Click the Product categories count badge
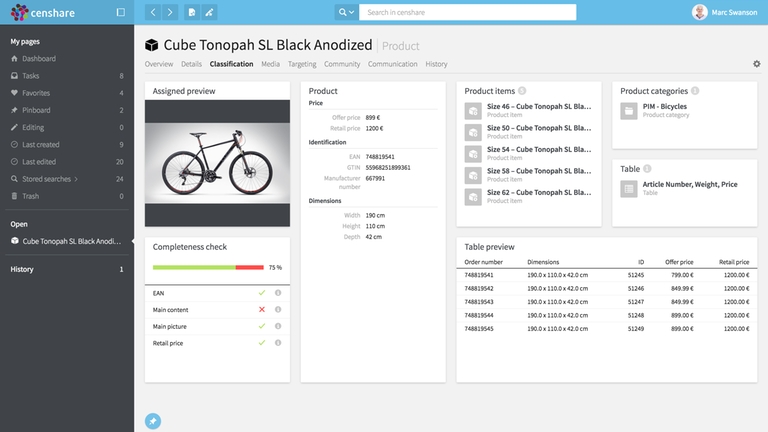The image size is (768, 432). (x=695, y=91)
